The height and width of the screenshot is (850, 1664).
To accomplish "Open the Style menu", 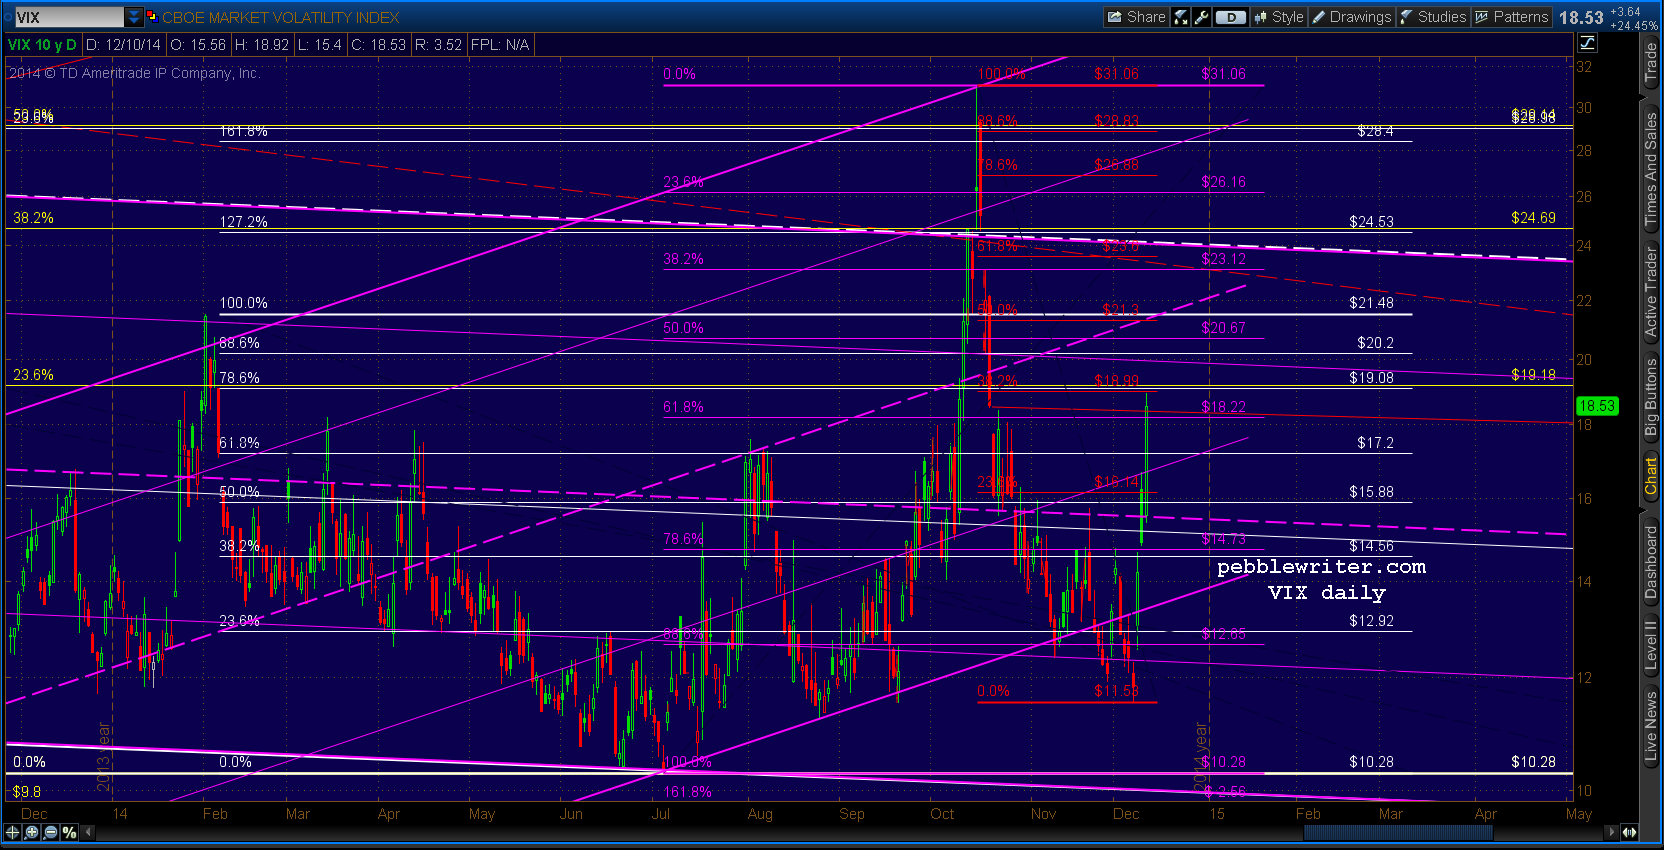I will coord(1279,17).
